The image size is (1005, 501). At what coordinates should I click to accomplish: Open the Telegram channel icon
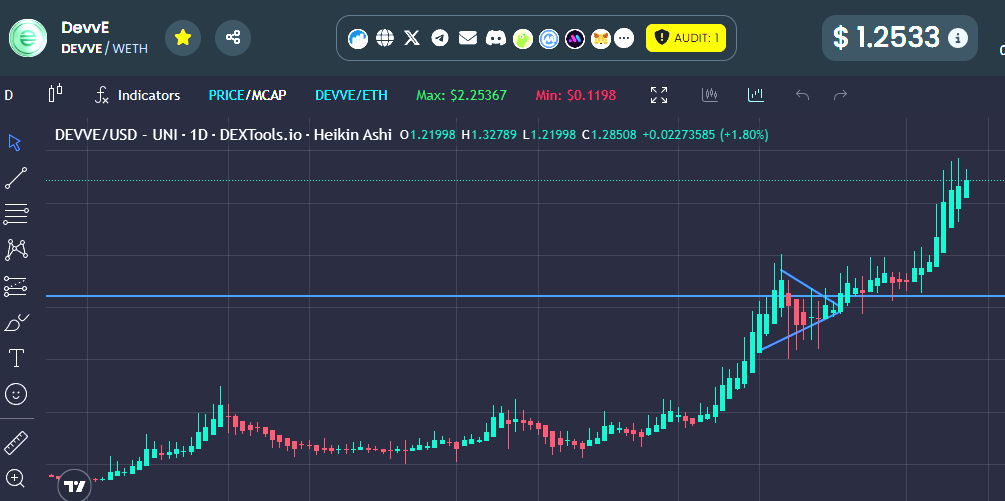point(440,38)
